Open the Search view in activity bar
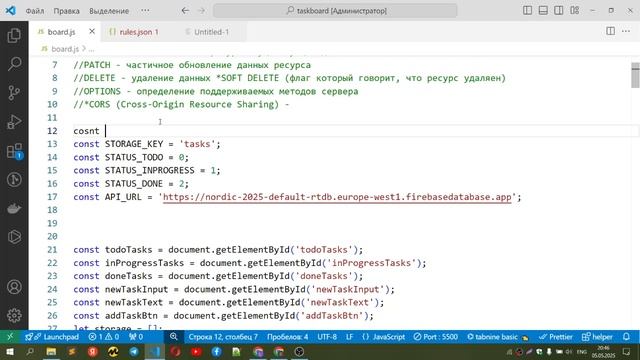 14,64
